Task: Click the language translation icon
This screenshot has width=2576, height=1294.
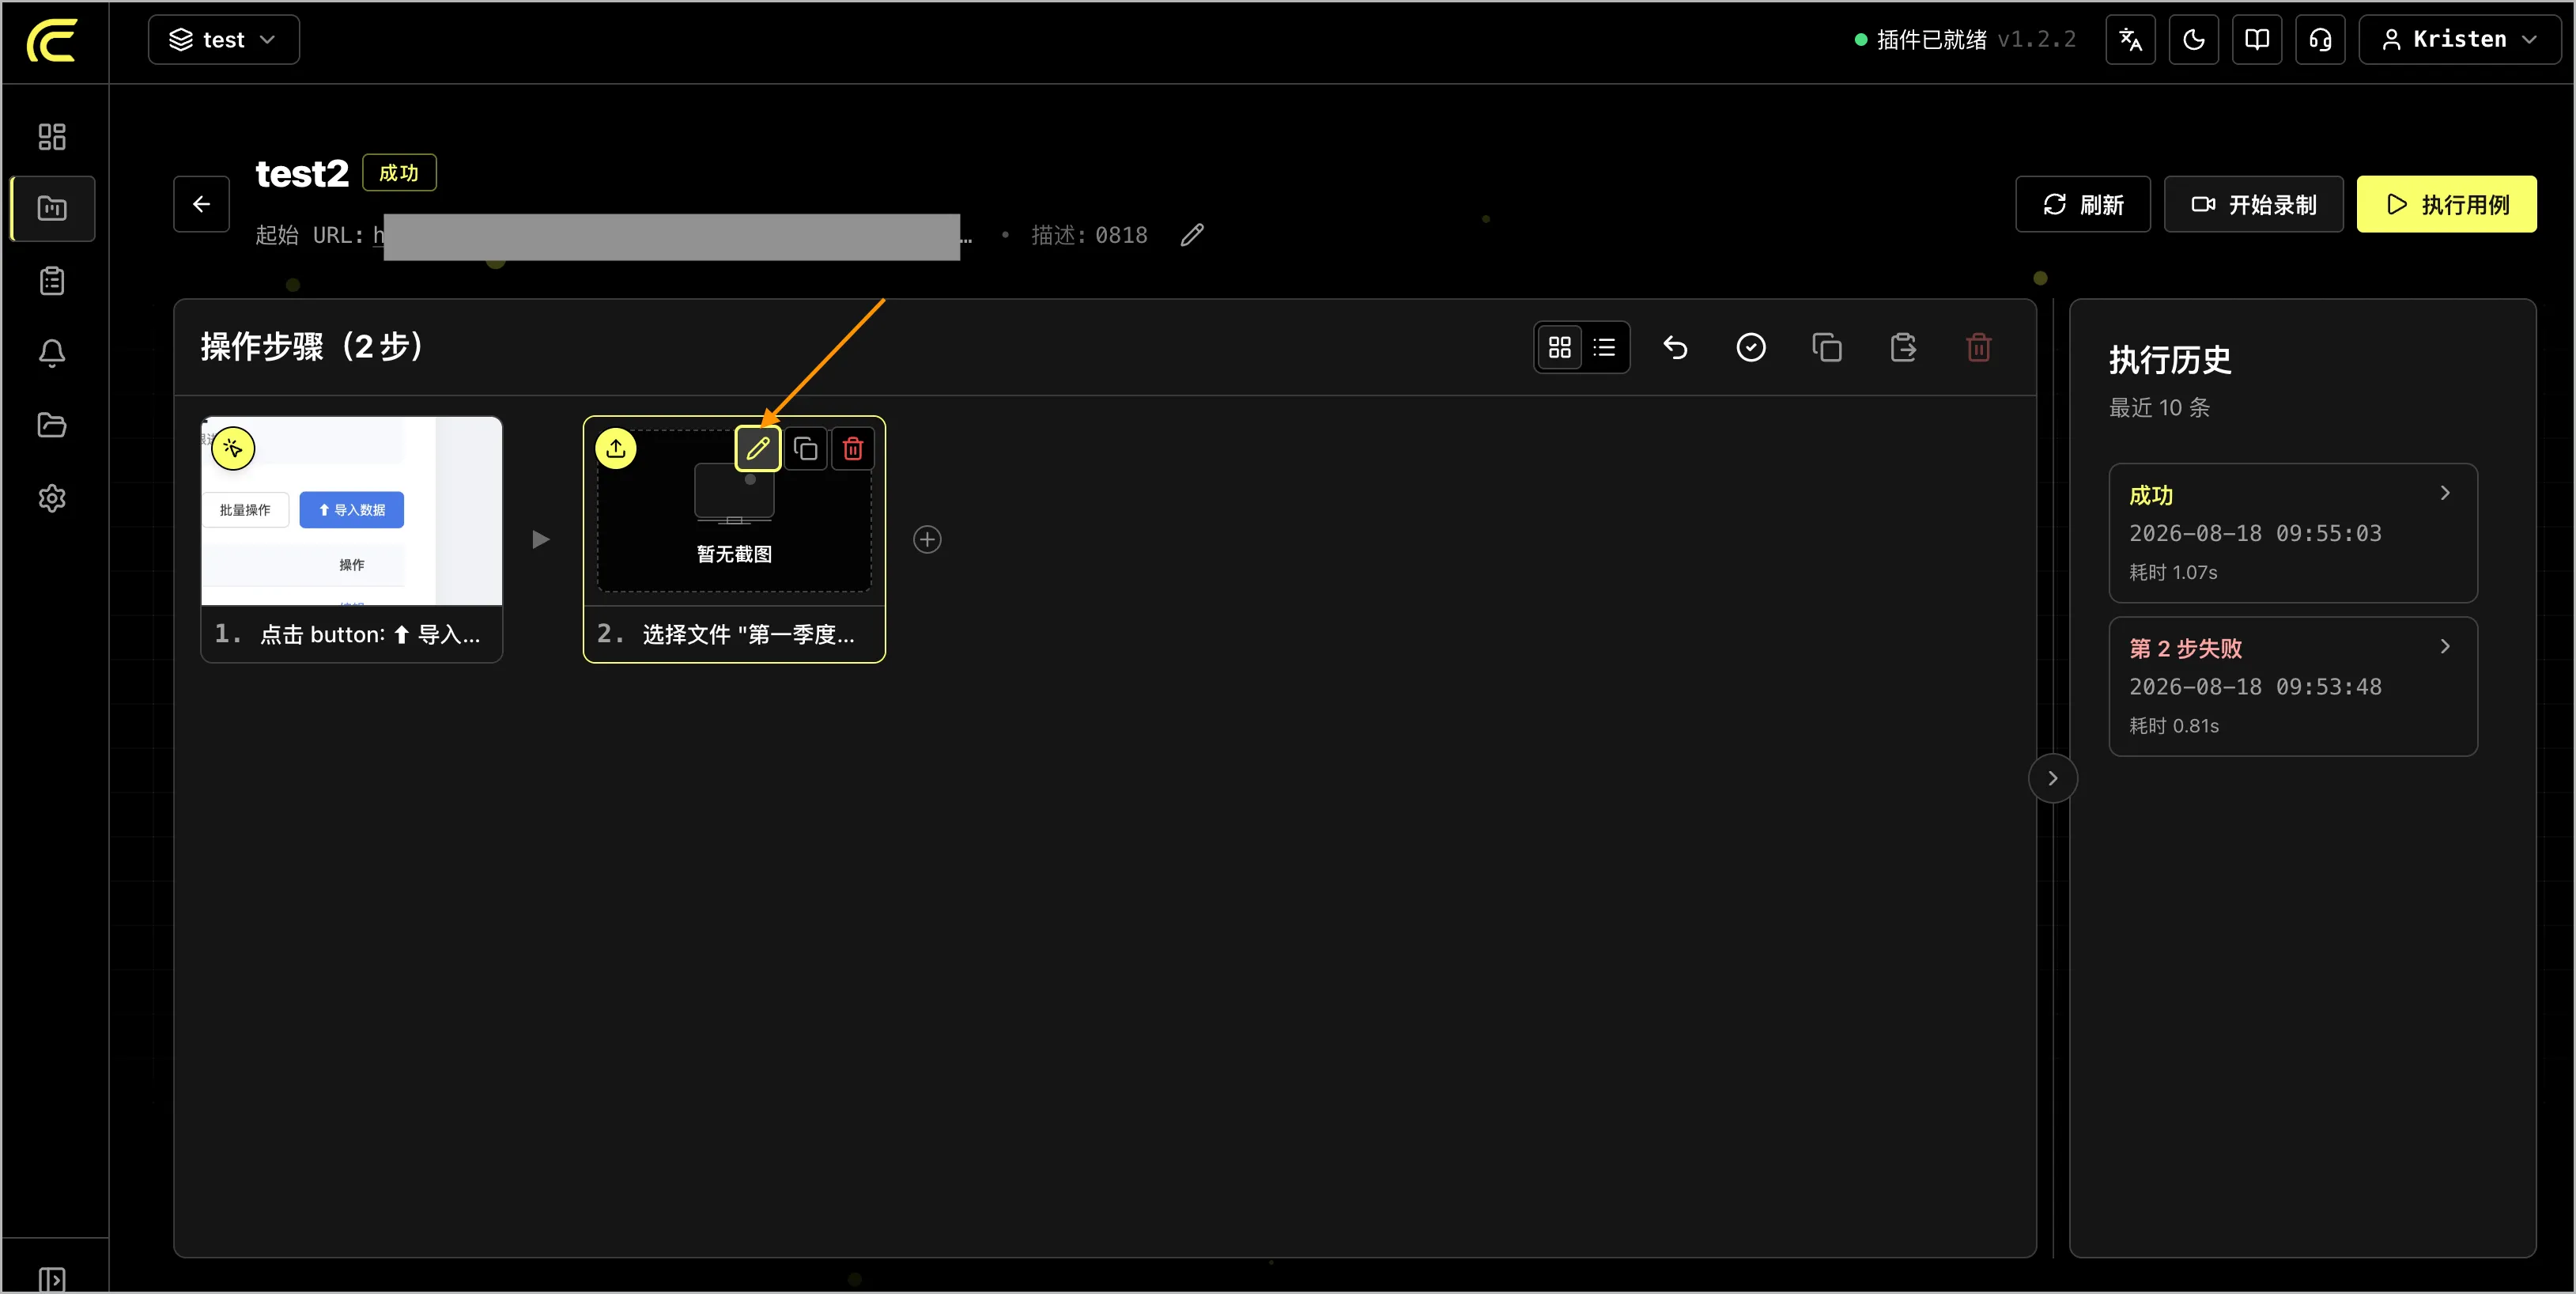Action: [x=2130, y=40]
